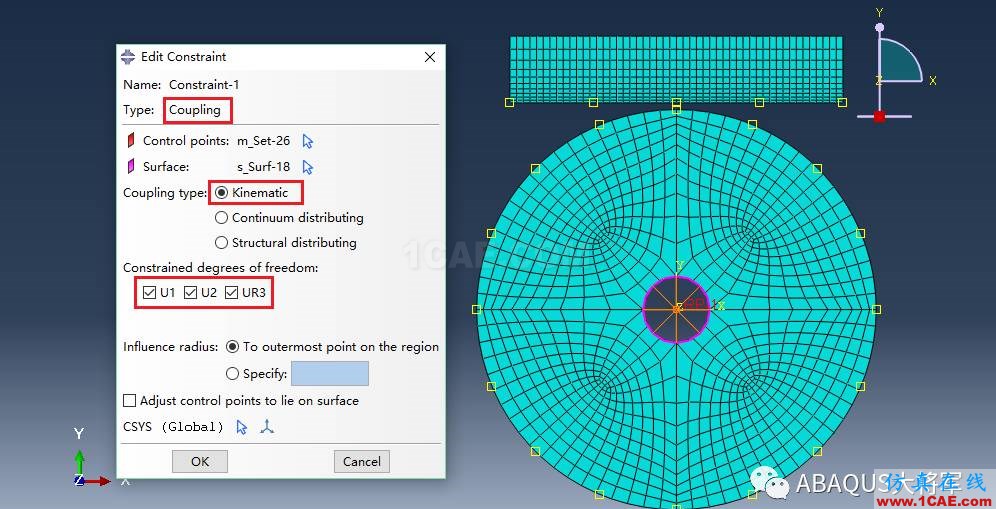The image size is (996, 509).
Task: Click the CSYS (Global) label
Action: (173, 427)
